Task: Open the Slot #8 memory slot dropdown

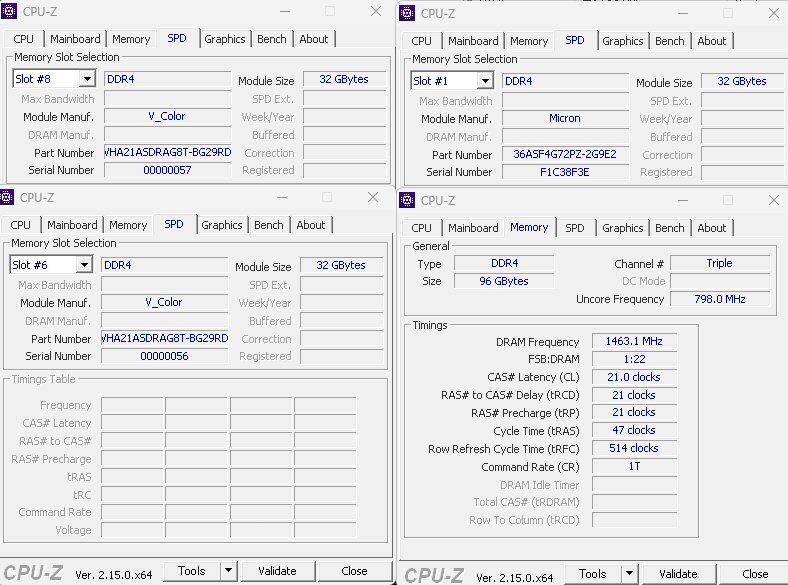Action: [x=86, y=79]
